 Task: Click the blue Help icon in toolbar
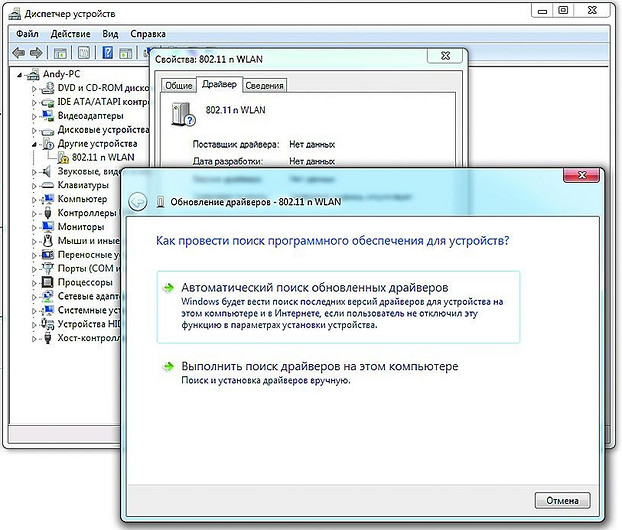[107, 52]
